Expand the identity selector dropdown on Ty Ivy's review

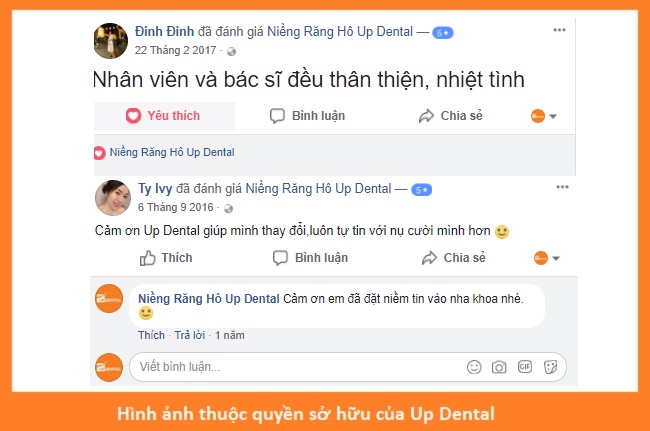[547, 258]
